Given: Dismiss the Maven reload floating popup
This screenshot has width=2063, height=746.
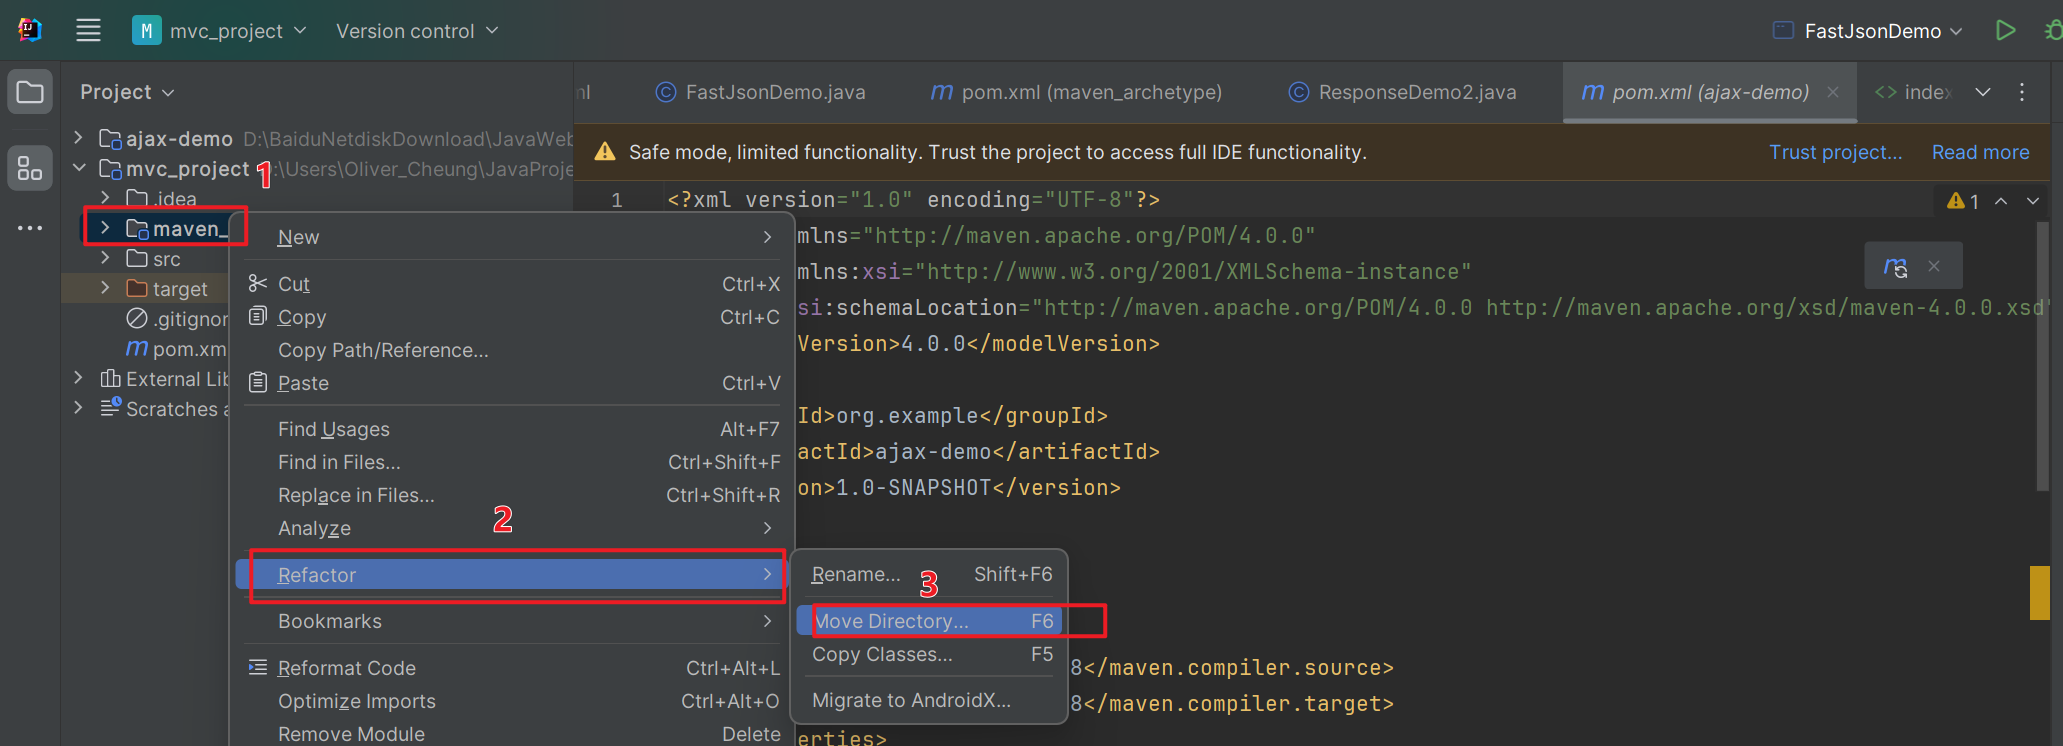Looking at the screenshot, I should coord(1934,266).
